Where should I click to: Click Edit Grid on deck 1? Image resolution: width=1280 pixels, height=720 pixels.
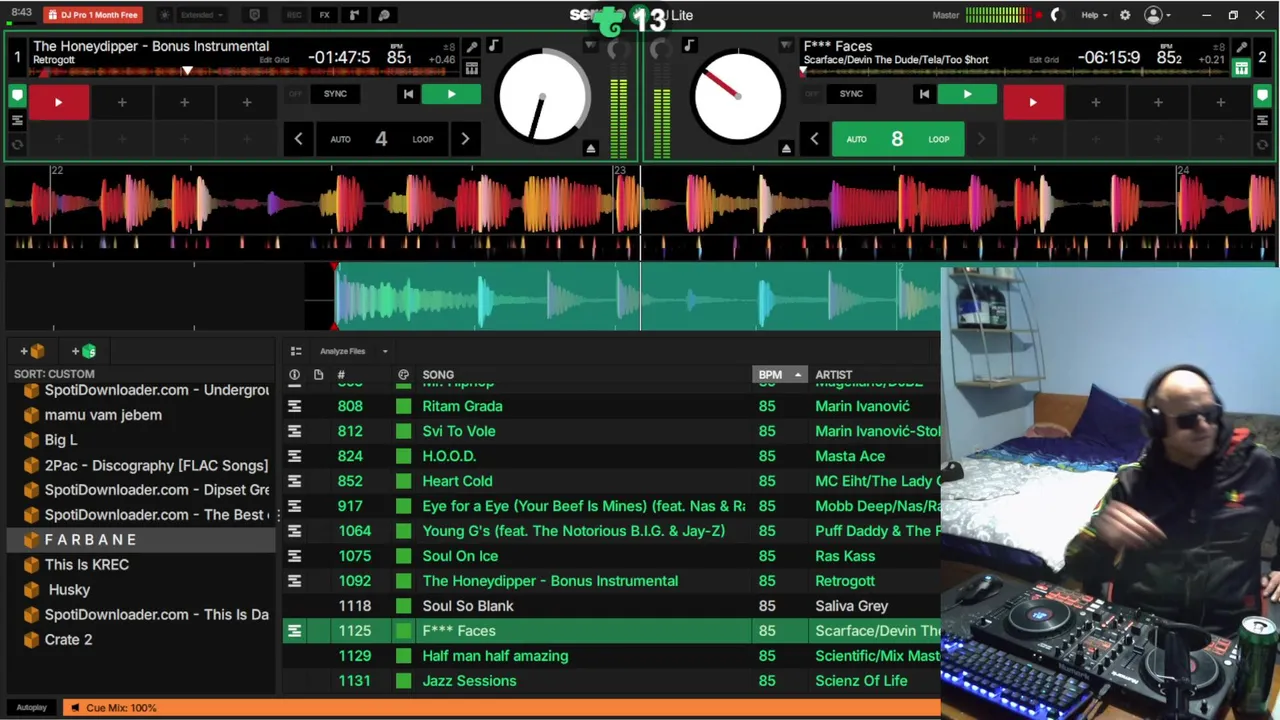[274, 60]
